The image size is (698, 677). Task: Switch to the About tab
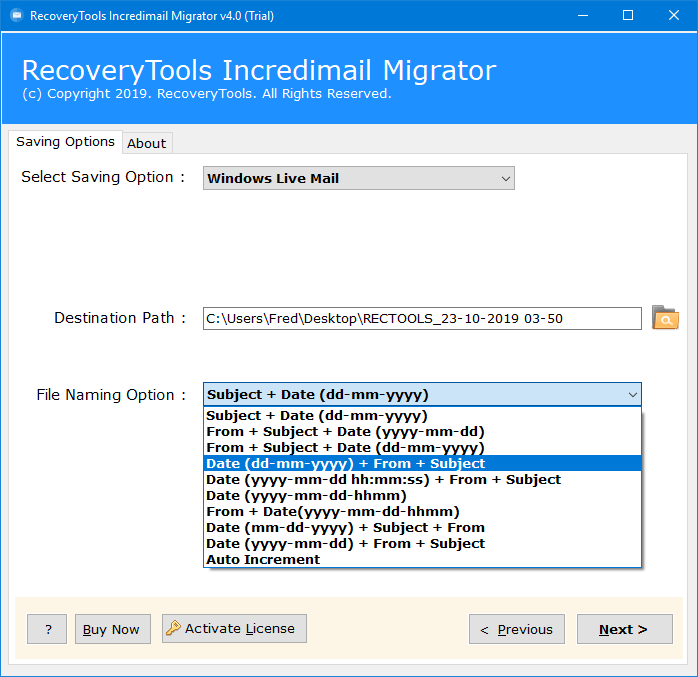click(x=147, y=143)
